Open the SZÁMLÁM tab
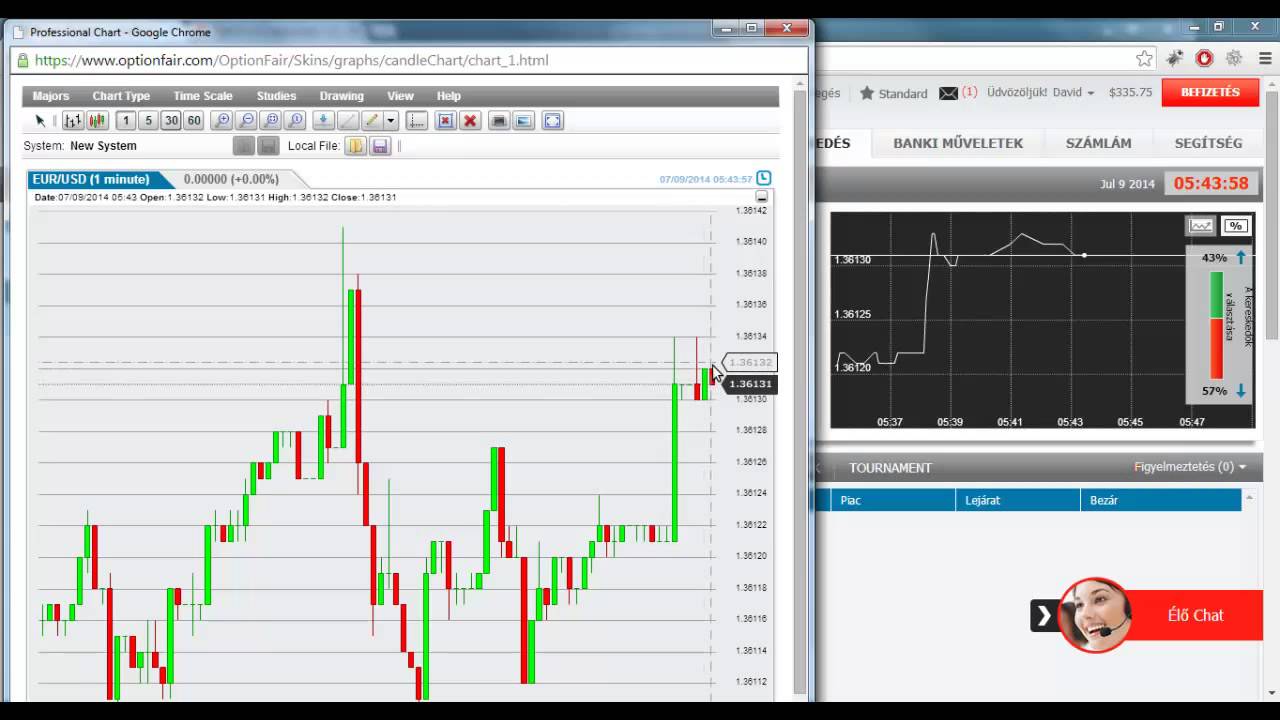Viewport: 1280px width, 720px height. (1098, 143)
